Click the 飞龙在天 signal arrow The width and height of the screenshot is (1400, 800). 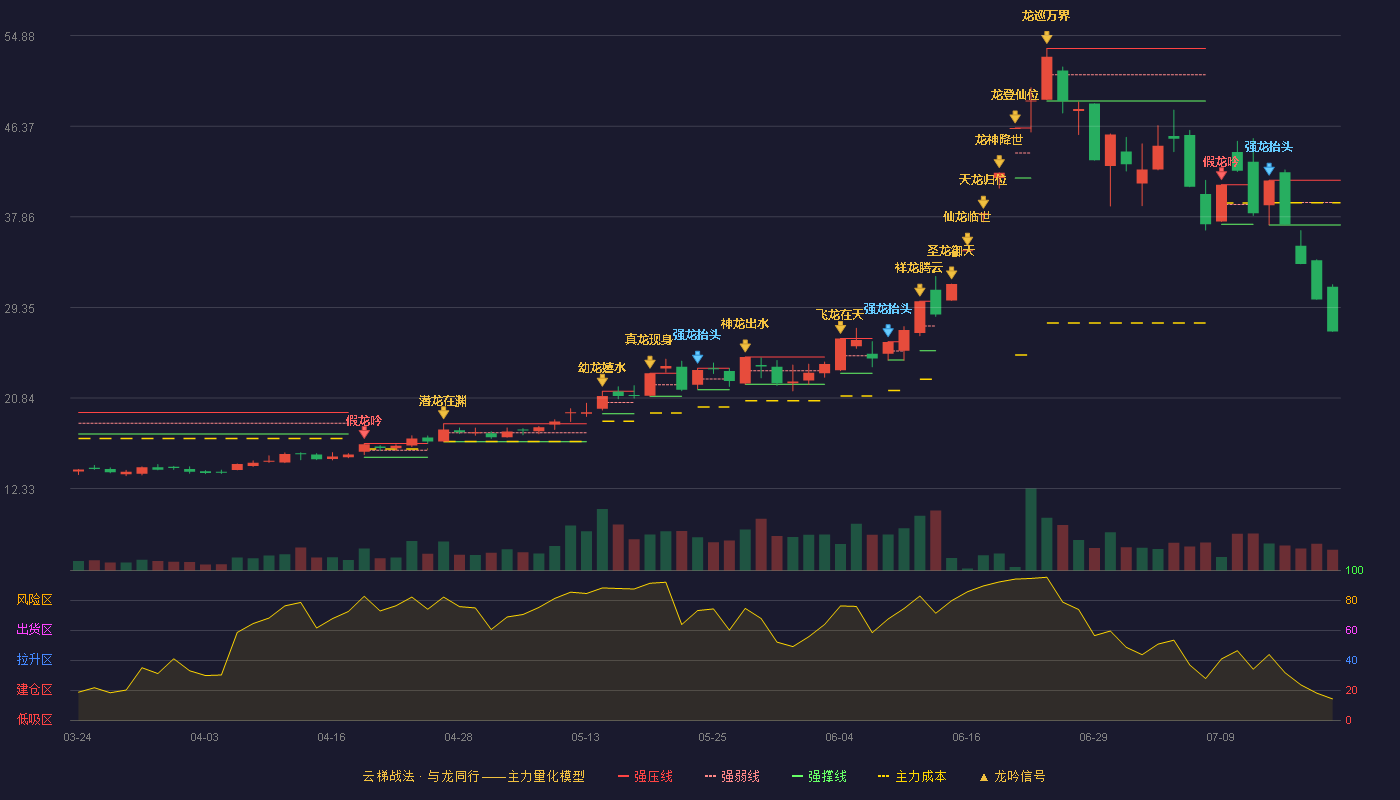pyautogui.click(x=840, y=328)
